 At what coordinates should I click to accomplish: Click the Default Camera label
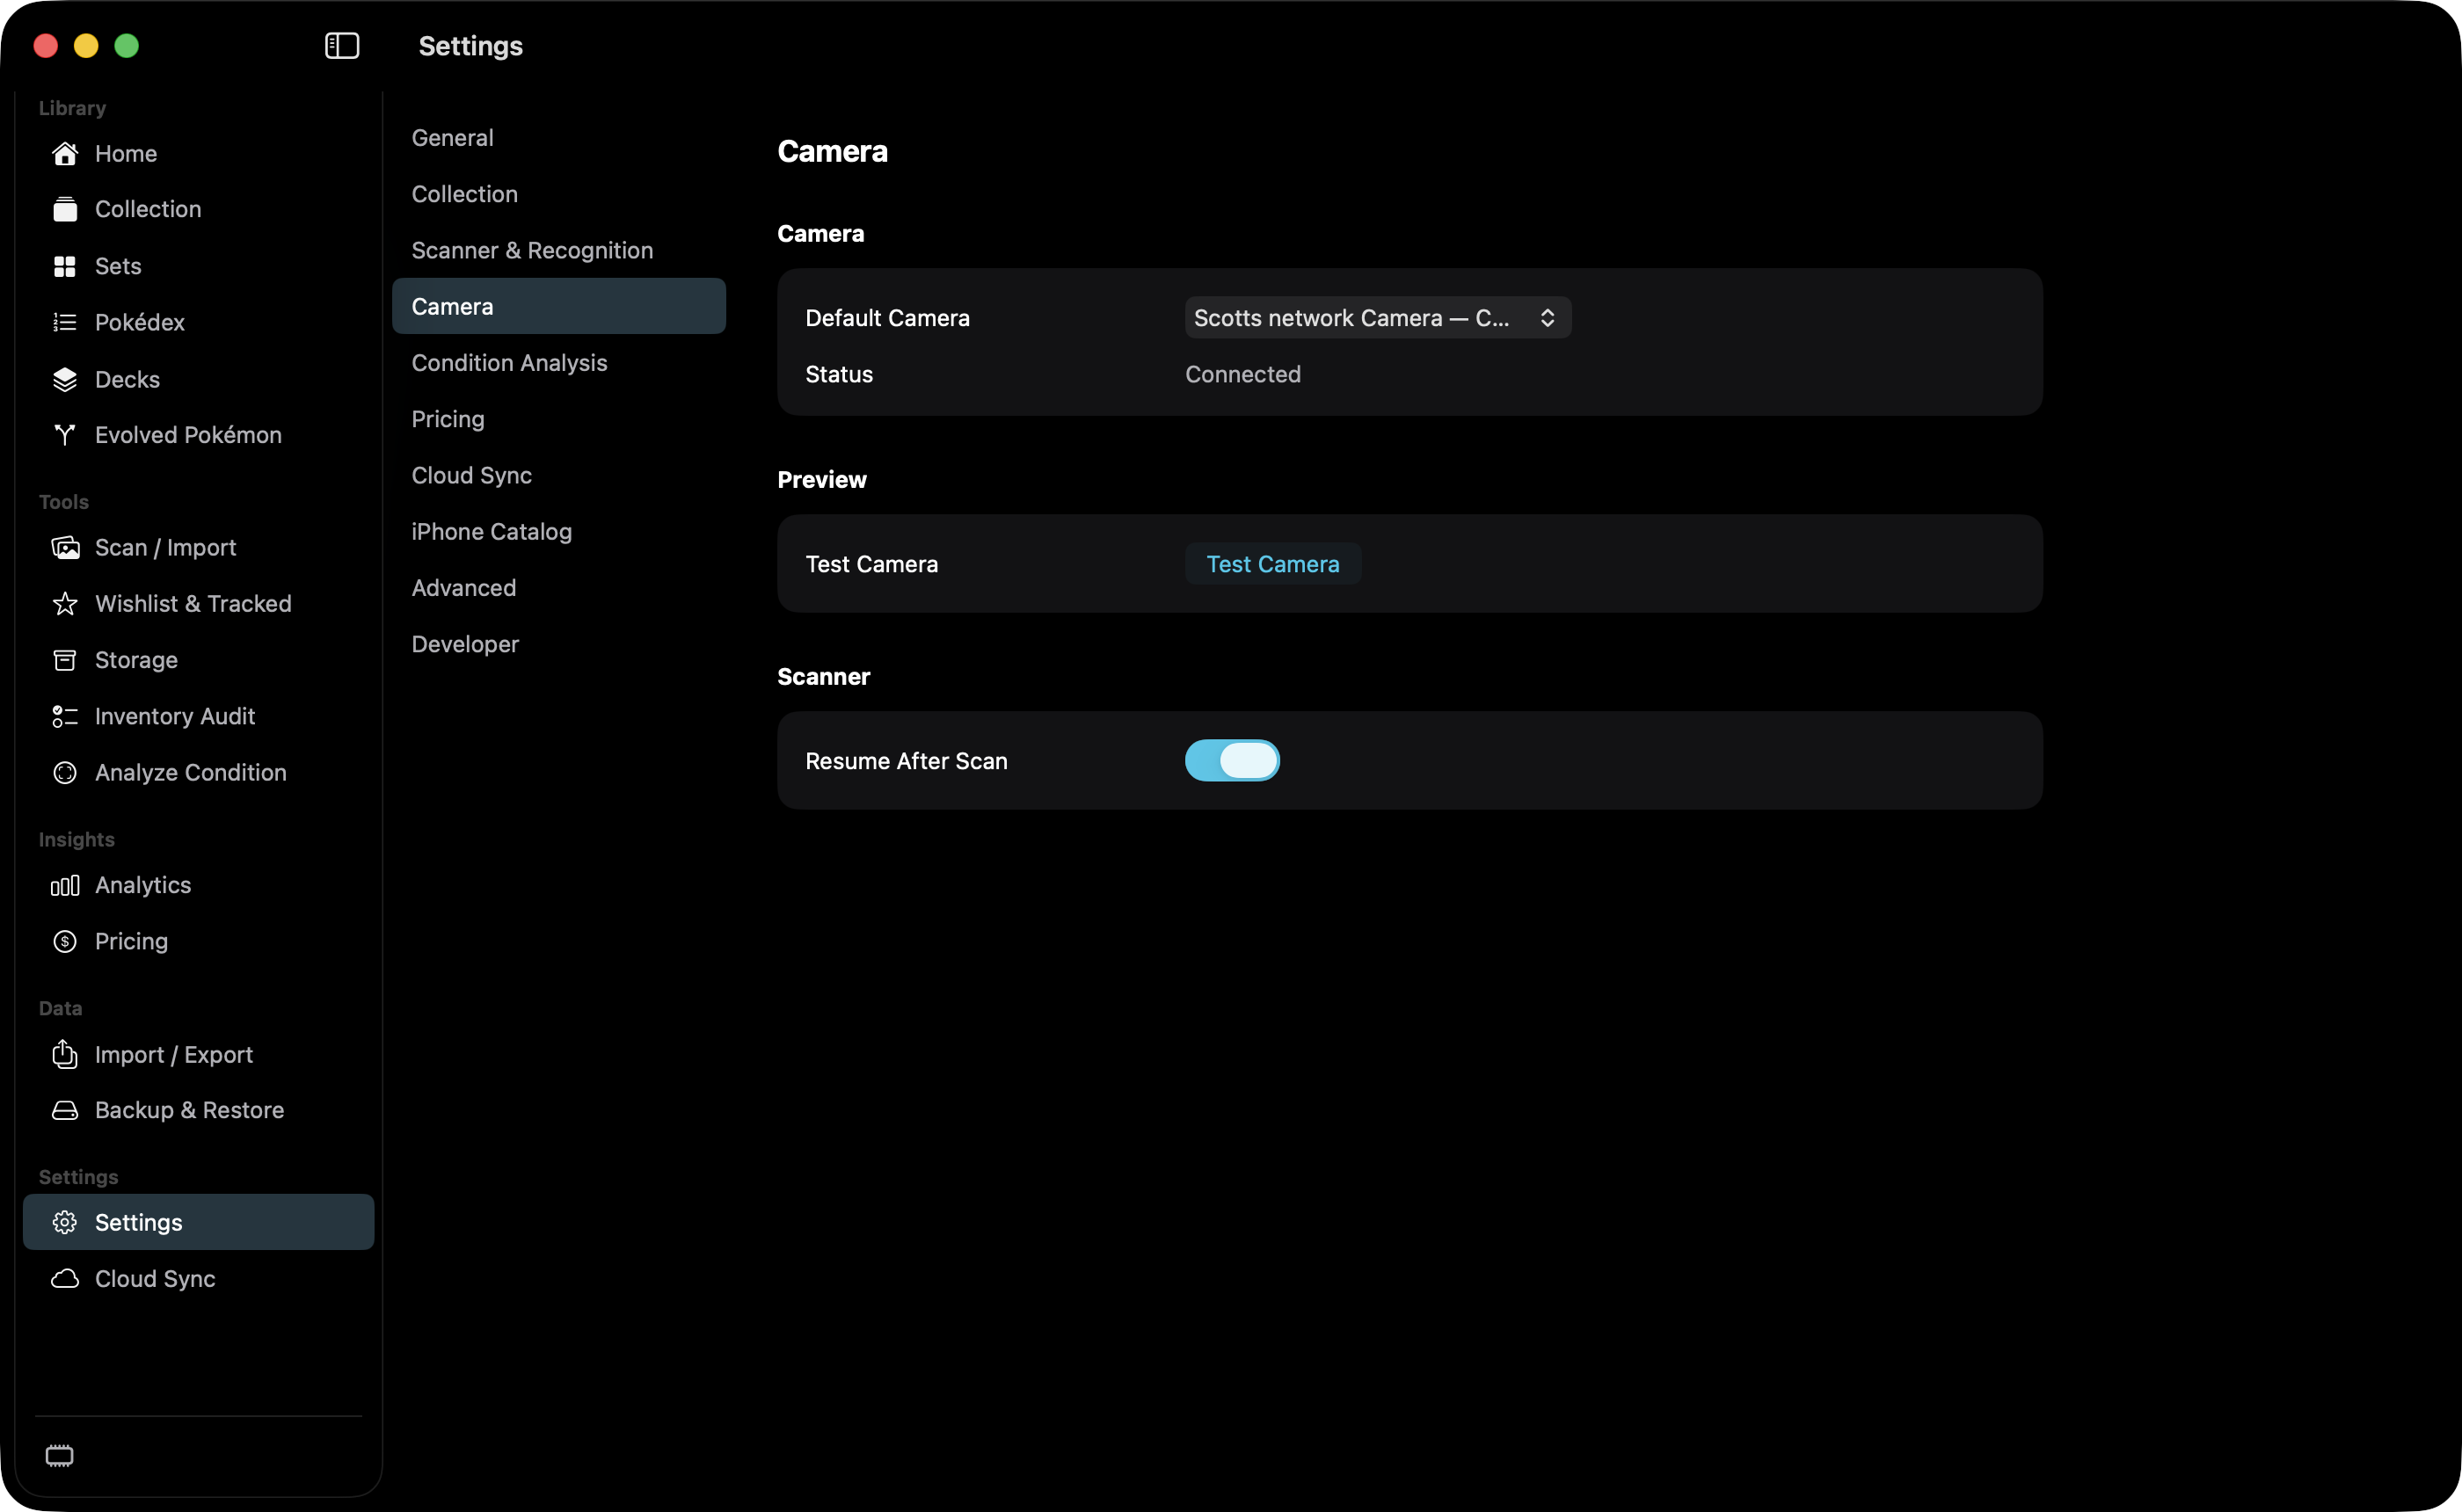887,318
